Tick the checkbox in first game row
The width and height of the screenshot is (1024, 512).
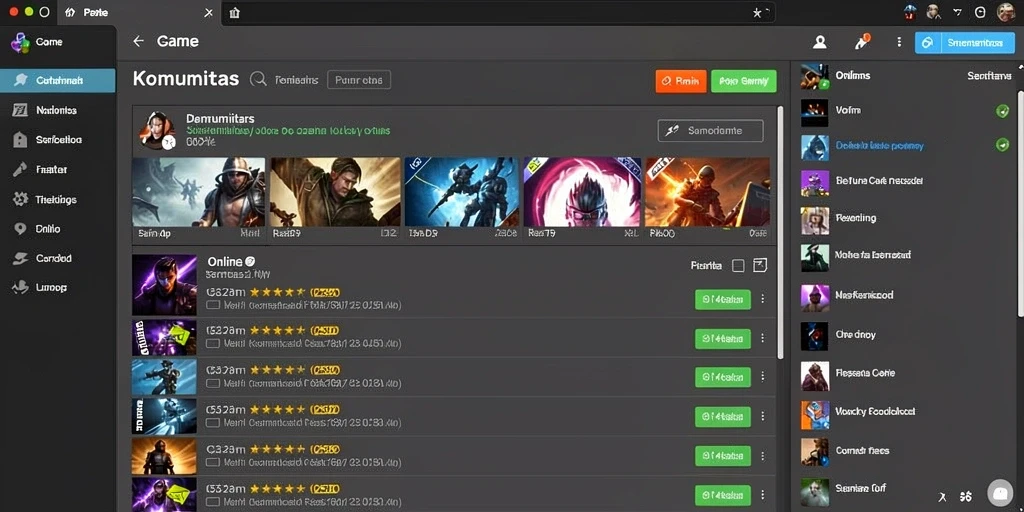(x=212, y=305)
